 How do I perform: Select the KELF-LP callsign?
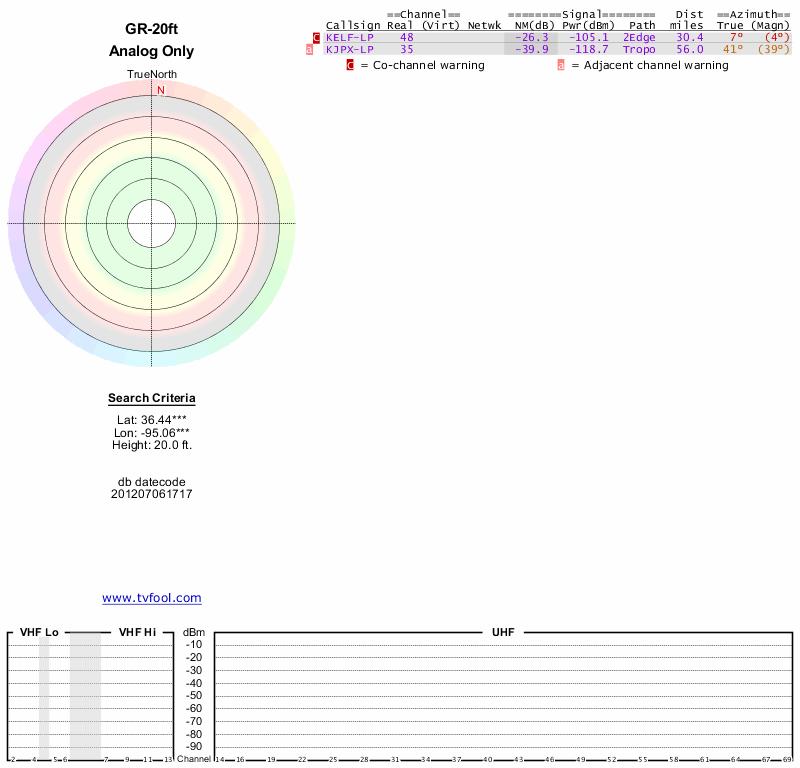350,37
